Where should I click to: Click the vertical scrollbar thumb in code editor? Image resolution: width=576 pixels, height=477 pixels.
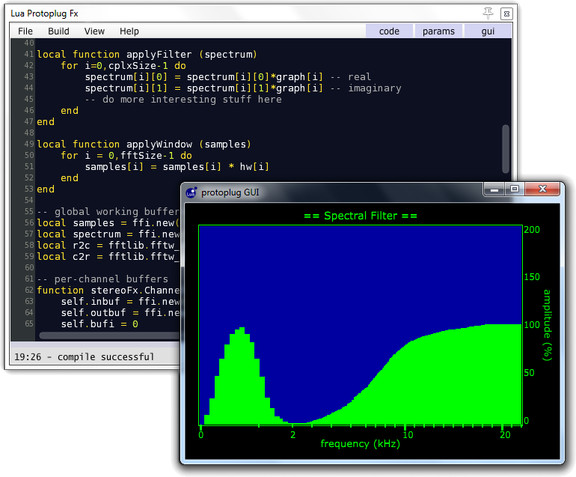(506, 149)
